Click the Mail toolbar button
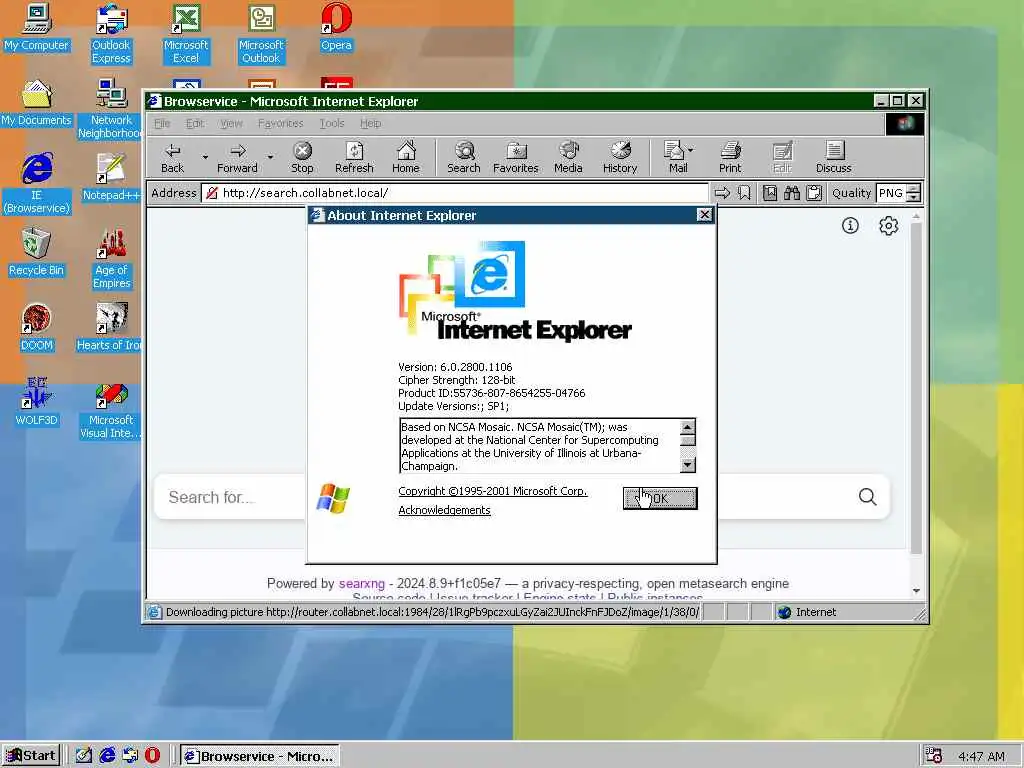Screen dimensions: 1024x768 (675, 157)
